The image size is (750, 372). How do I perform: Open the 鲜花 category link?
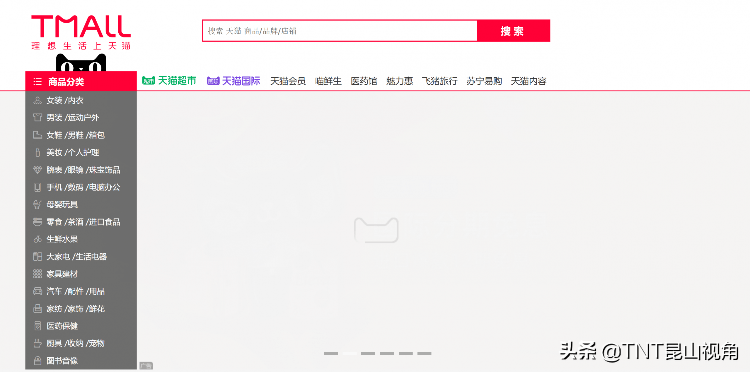97,309
